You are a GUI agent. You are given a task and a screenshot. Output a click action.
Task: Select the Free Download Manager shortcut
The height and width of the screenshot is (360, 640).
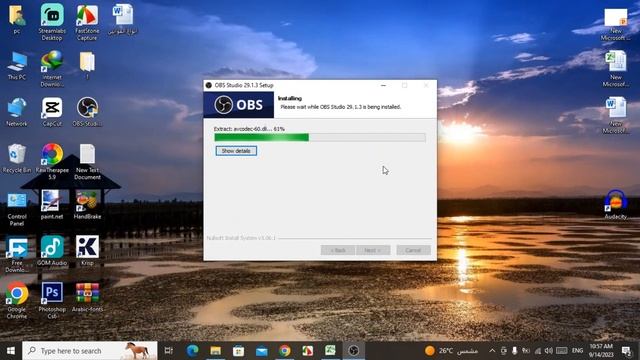click(x=17, y=255)
